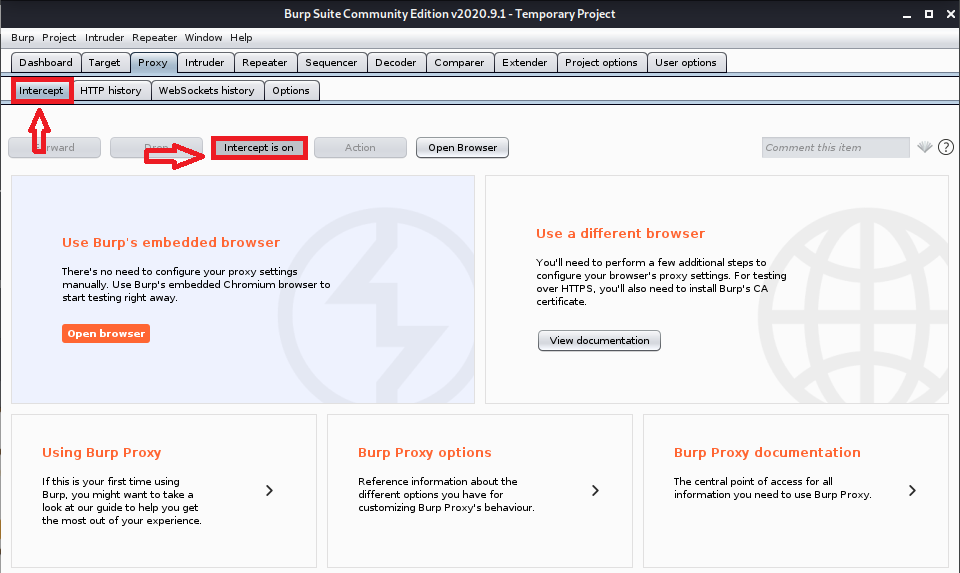Click the Forward button
Screen dimensions: 960x573
tap(54, 148)
